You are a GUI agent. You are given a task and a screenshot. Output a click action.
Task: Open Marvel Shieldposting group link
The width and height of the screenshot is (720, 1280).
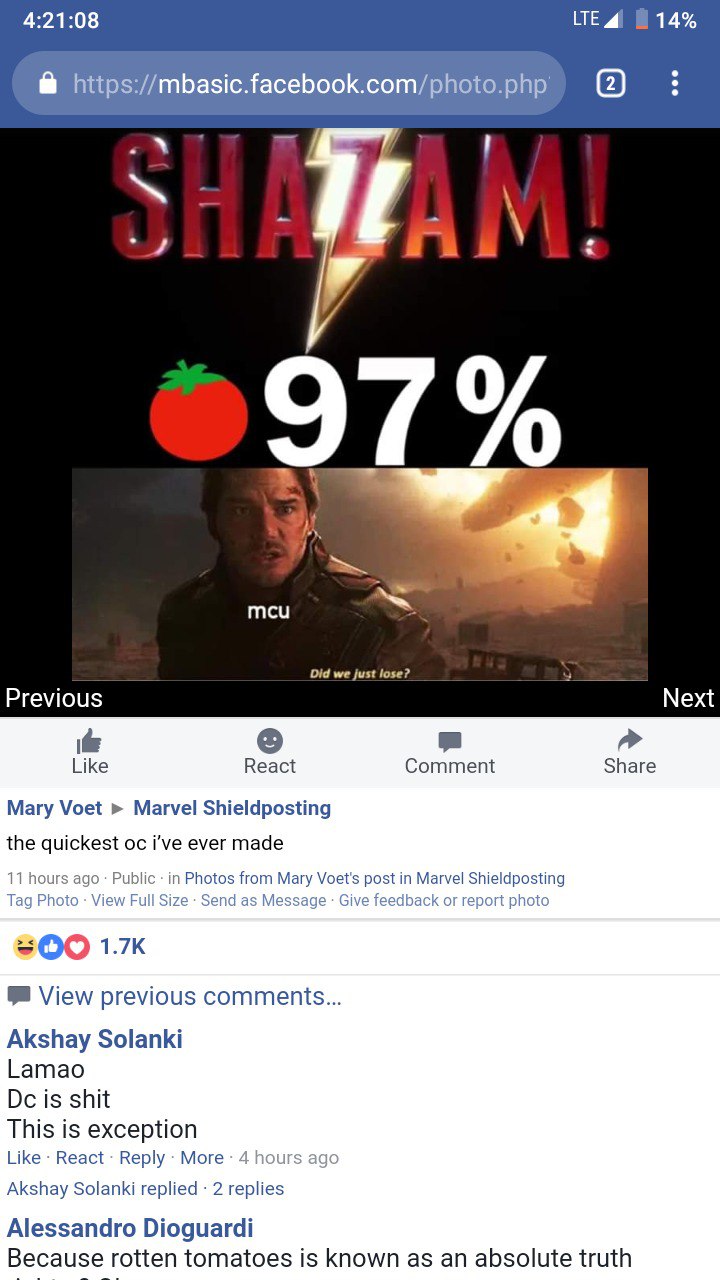tap(232, 808)
